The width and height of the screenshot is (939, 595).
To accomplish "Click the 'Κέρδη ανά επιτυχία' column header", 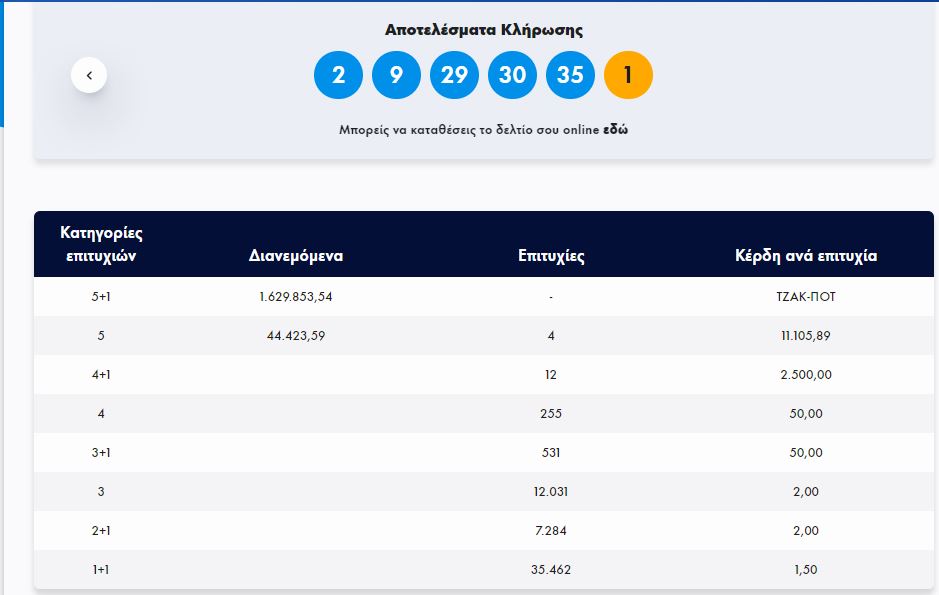I will [805, 255].
